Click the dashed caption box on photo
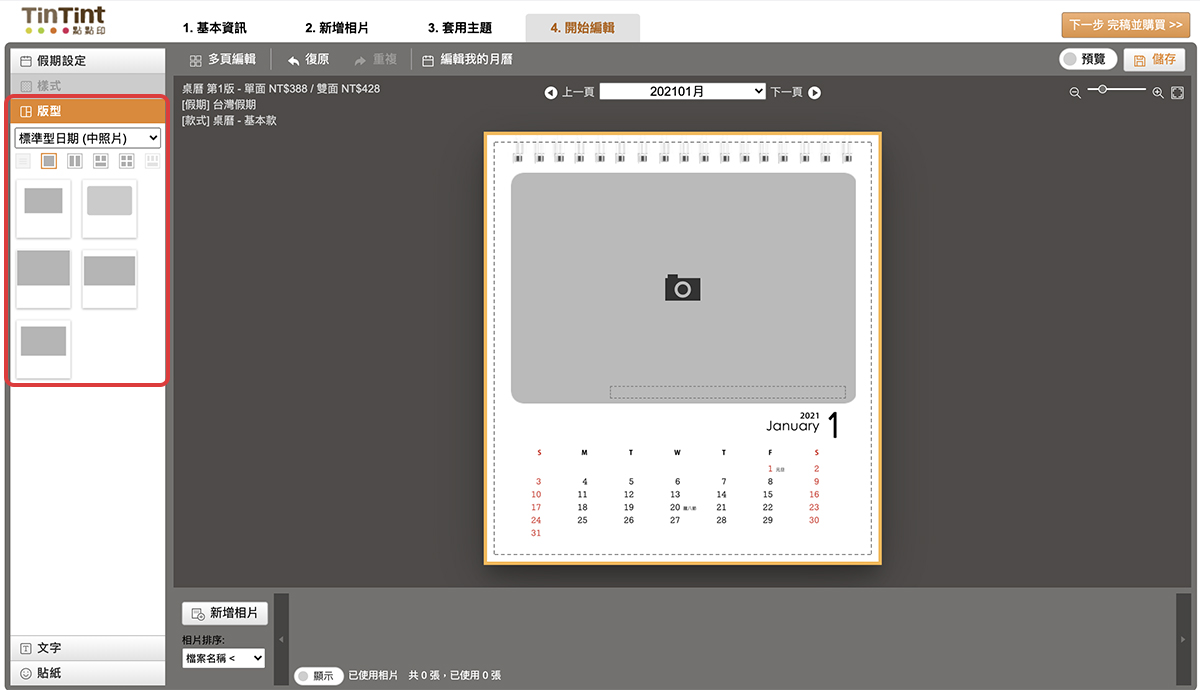This screenshot has width=1200, height=690. (727, 393)
